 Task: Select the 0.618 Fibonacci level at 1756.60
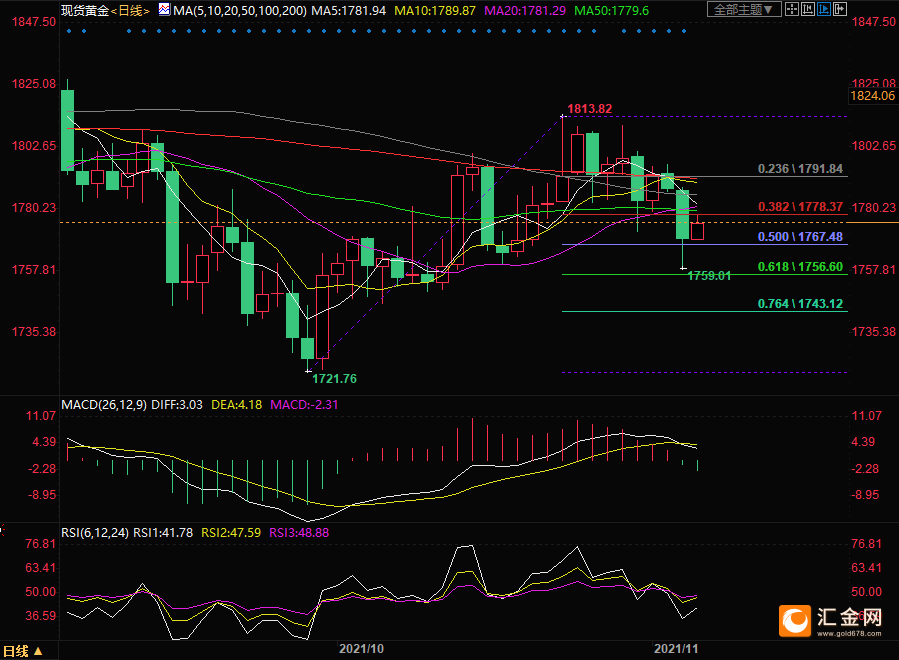click(x=800, y=267)
